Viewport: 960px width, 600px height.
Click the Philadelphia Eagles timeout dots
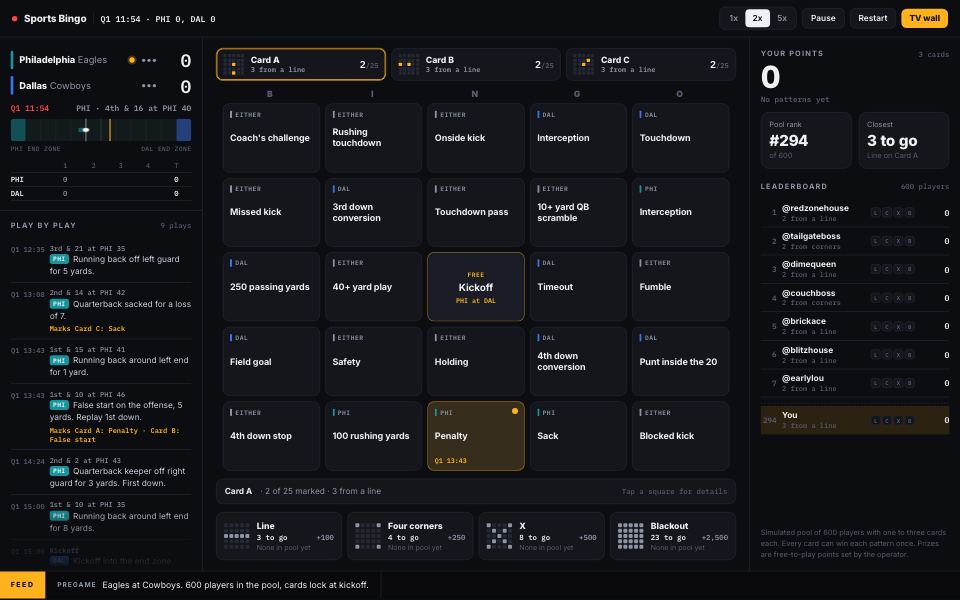149,60
